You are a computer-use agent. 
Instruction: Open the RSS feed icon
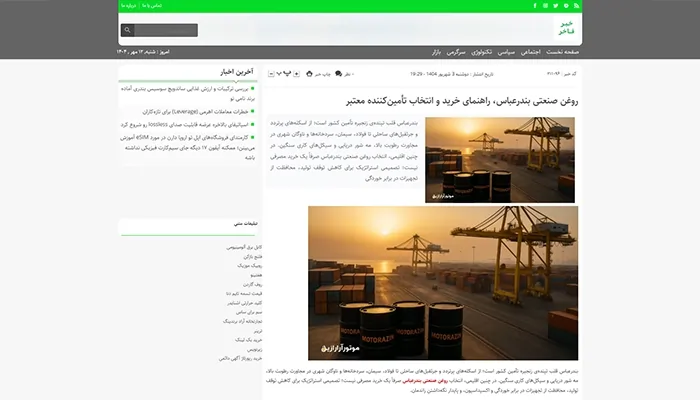576,6
